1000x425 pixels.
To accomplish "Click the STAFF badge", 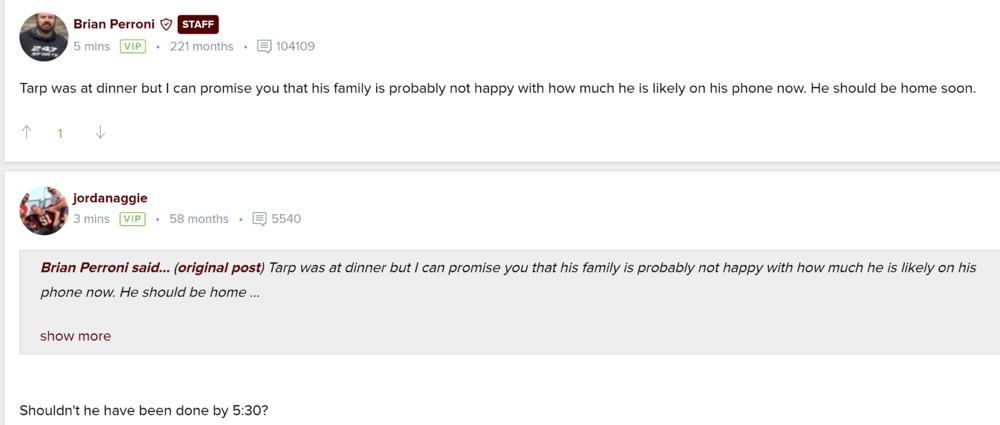I will pos(198,25).
